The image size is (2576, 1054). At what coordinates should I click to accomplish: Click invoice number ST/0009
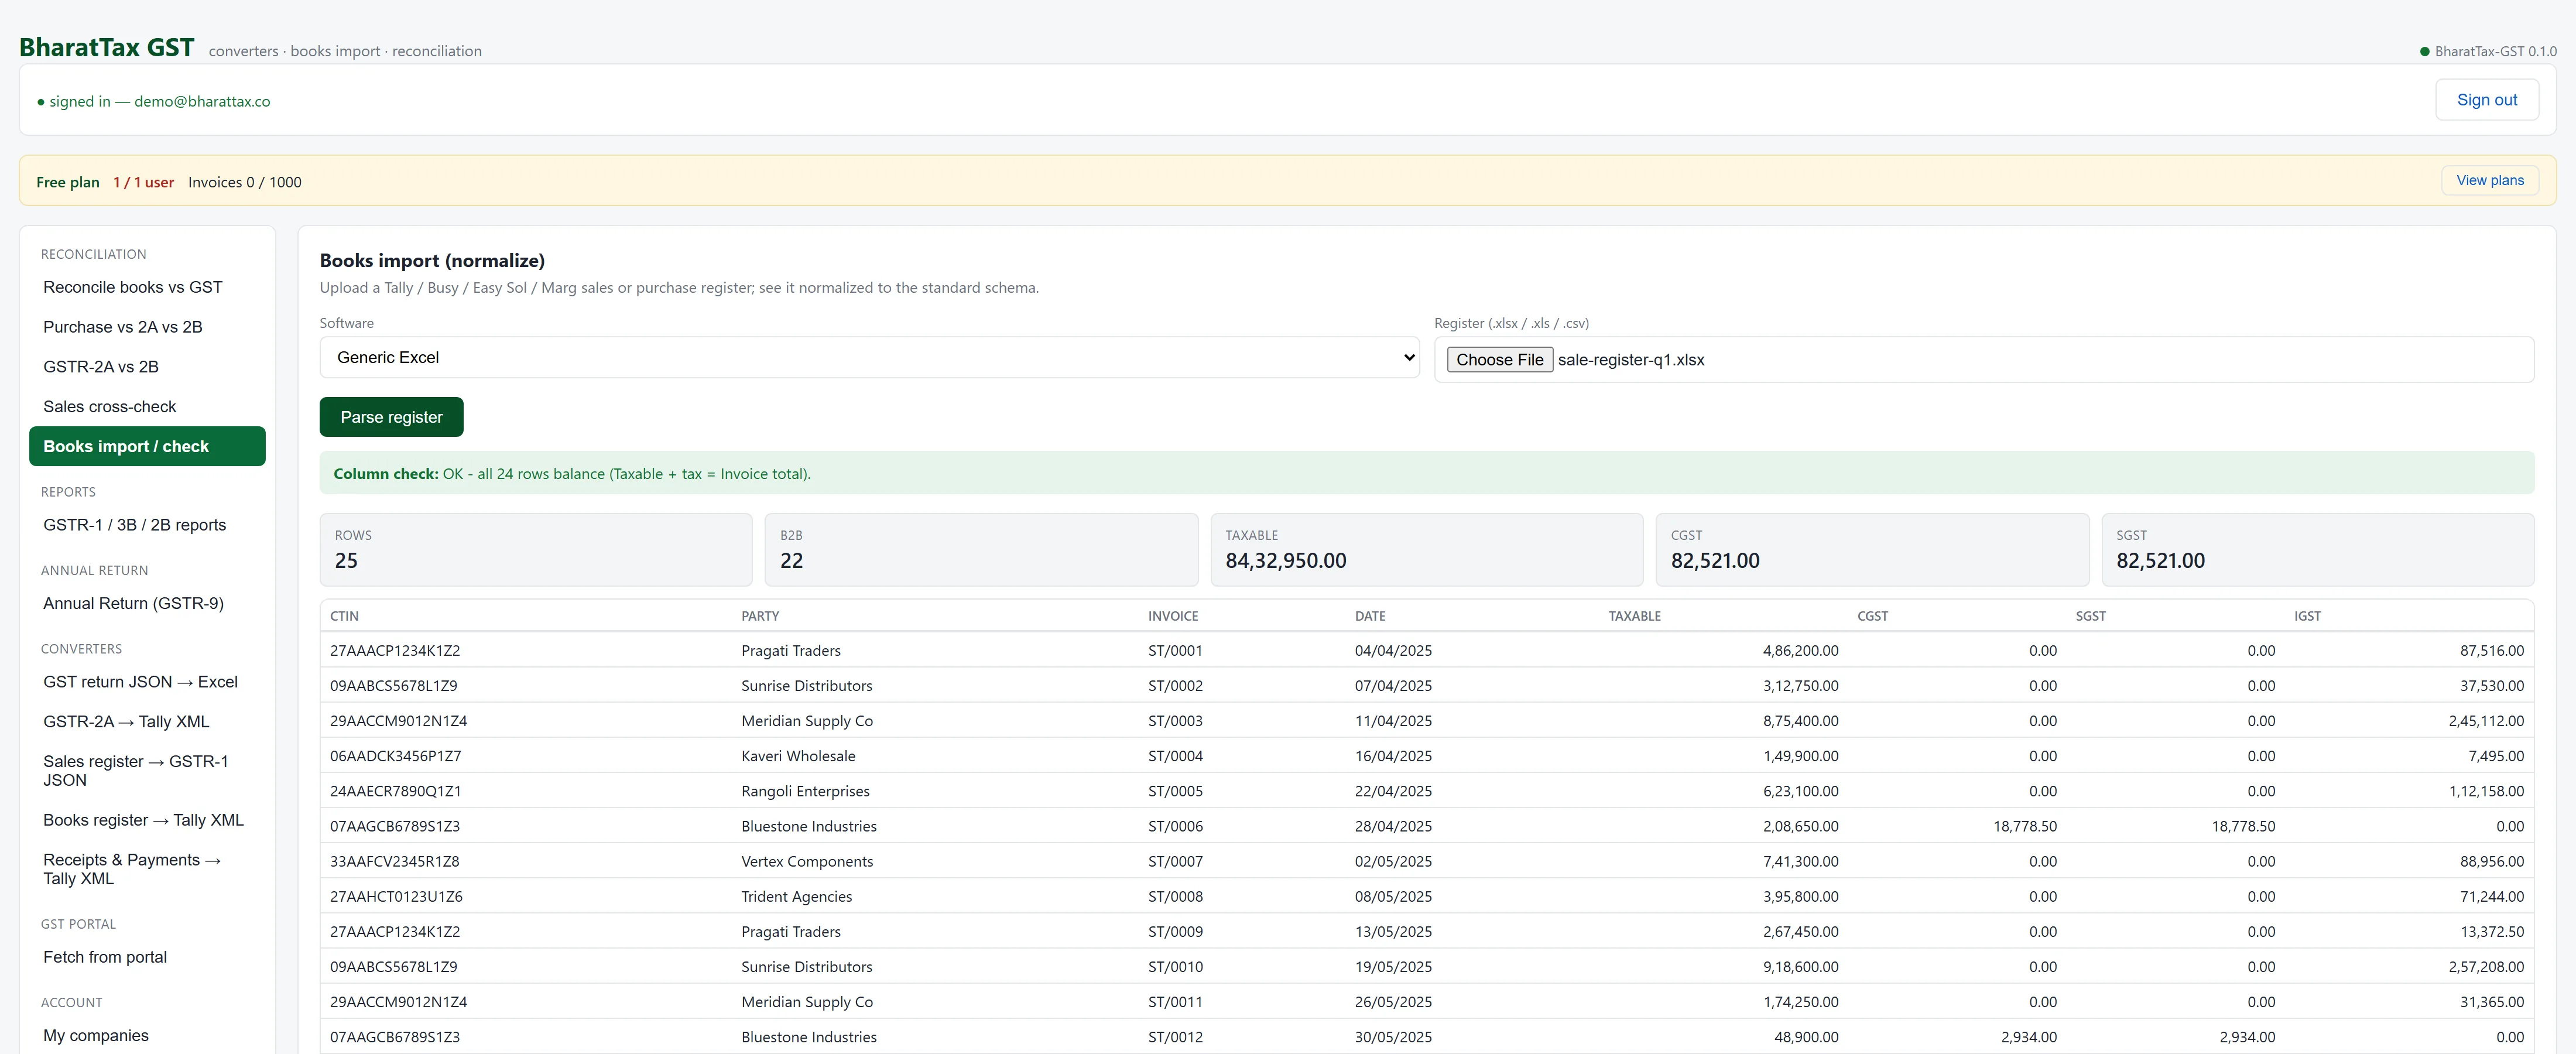tap(1175, 931)
